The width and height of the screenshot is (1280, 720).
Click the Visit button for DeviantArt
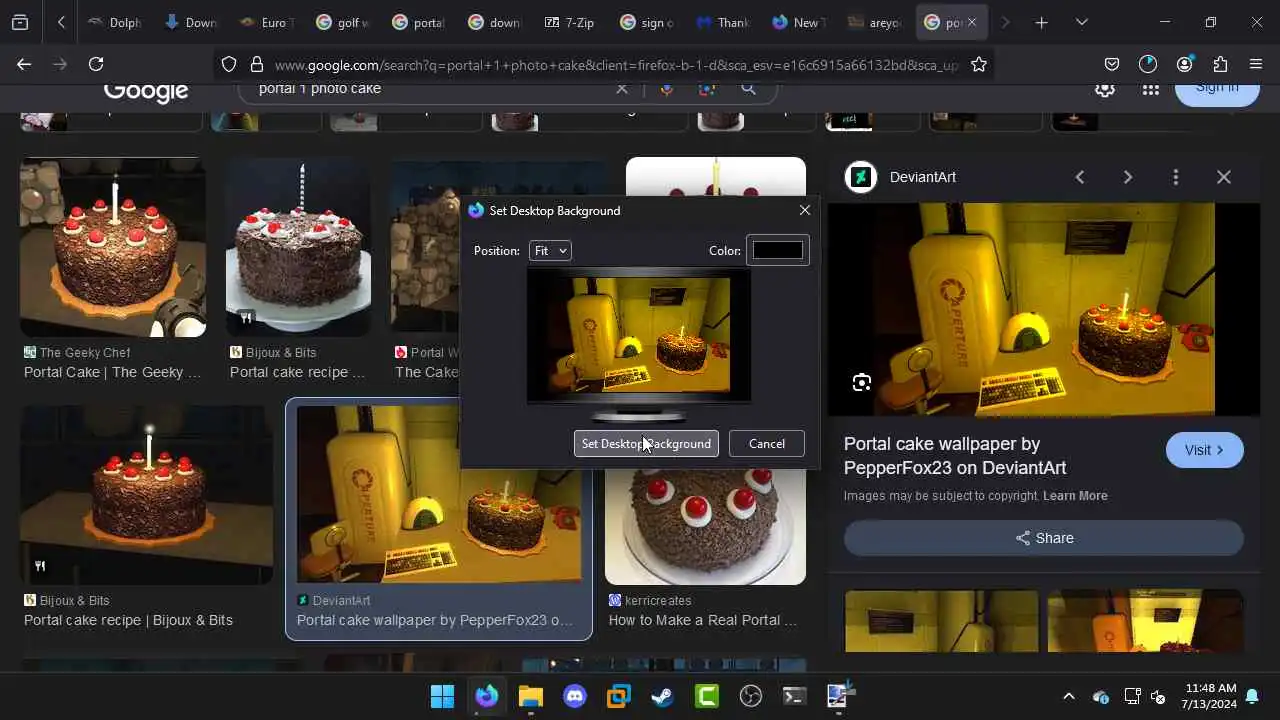click(1205, 450)
